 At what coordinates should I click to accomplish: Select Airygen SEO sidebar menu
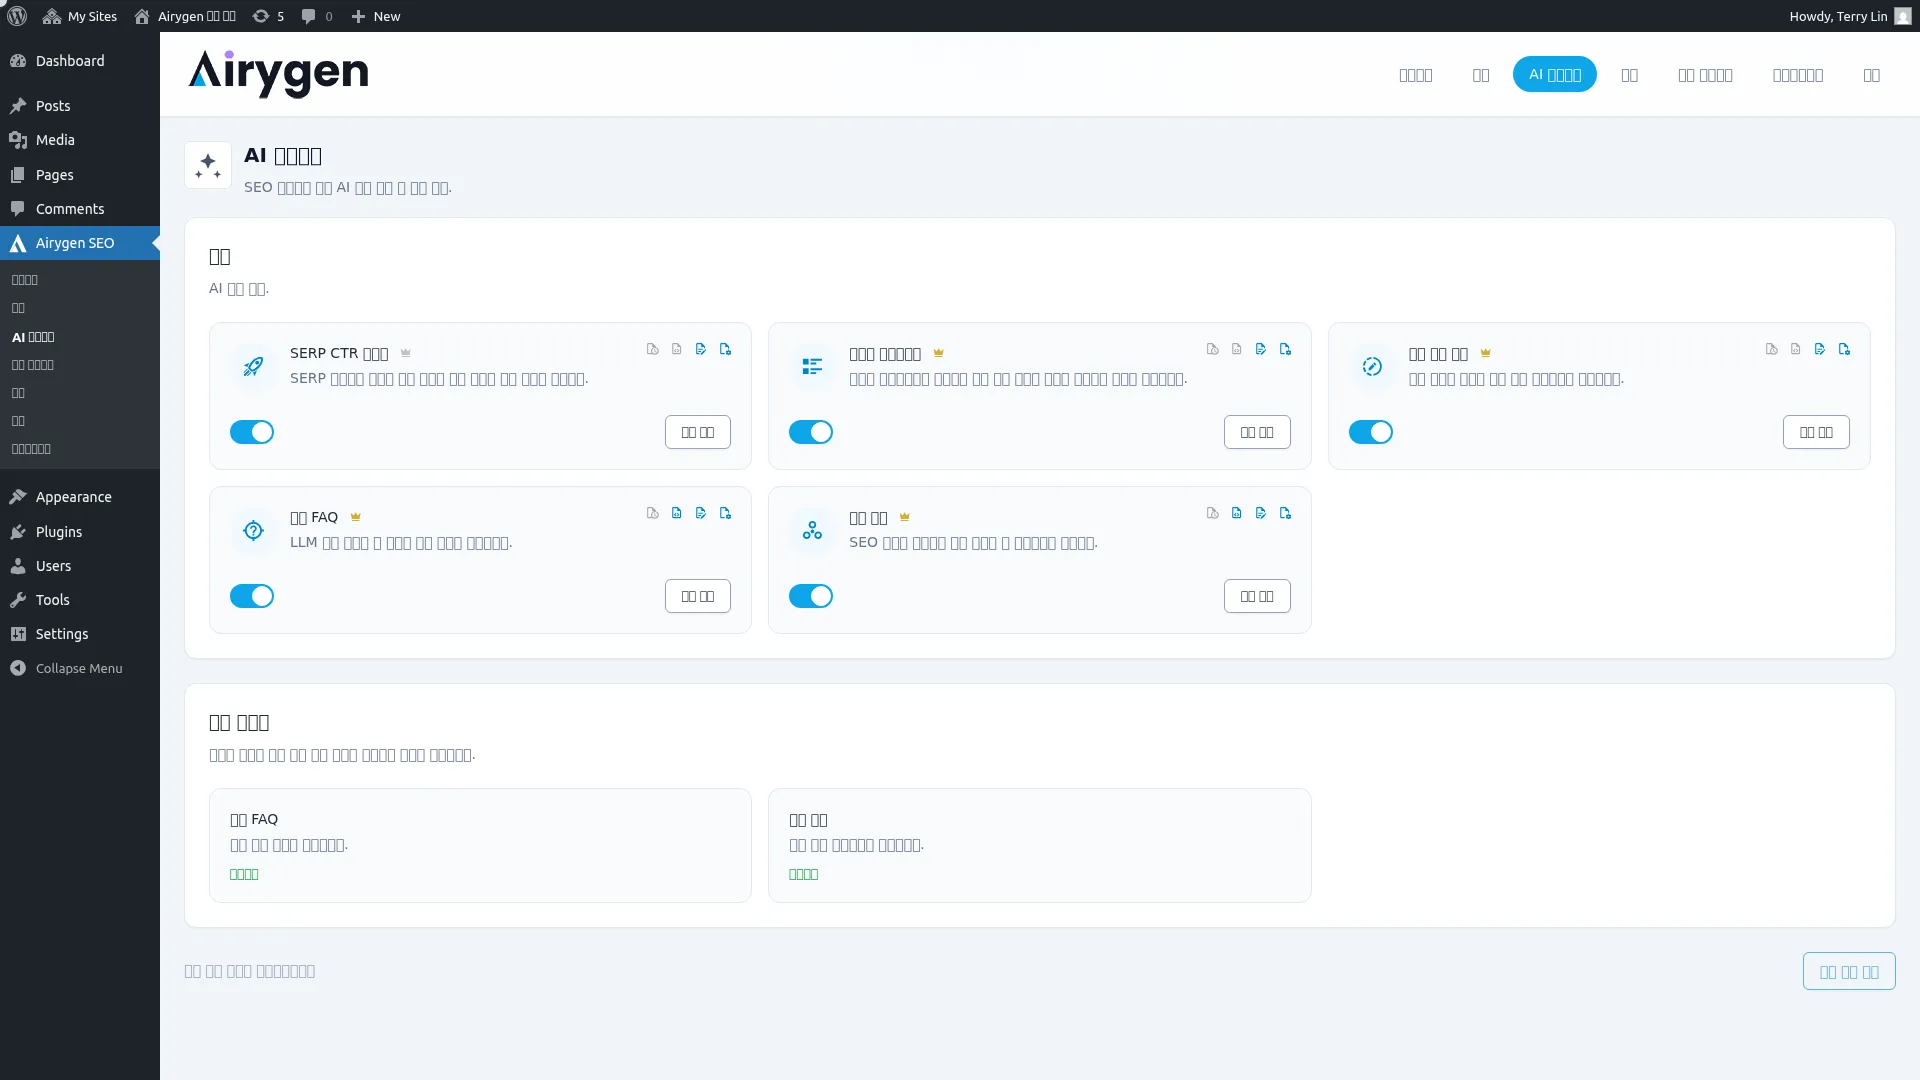point(80,243)
